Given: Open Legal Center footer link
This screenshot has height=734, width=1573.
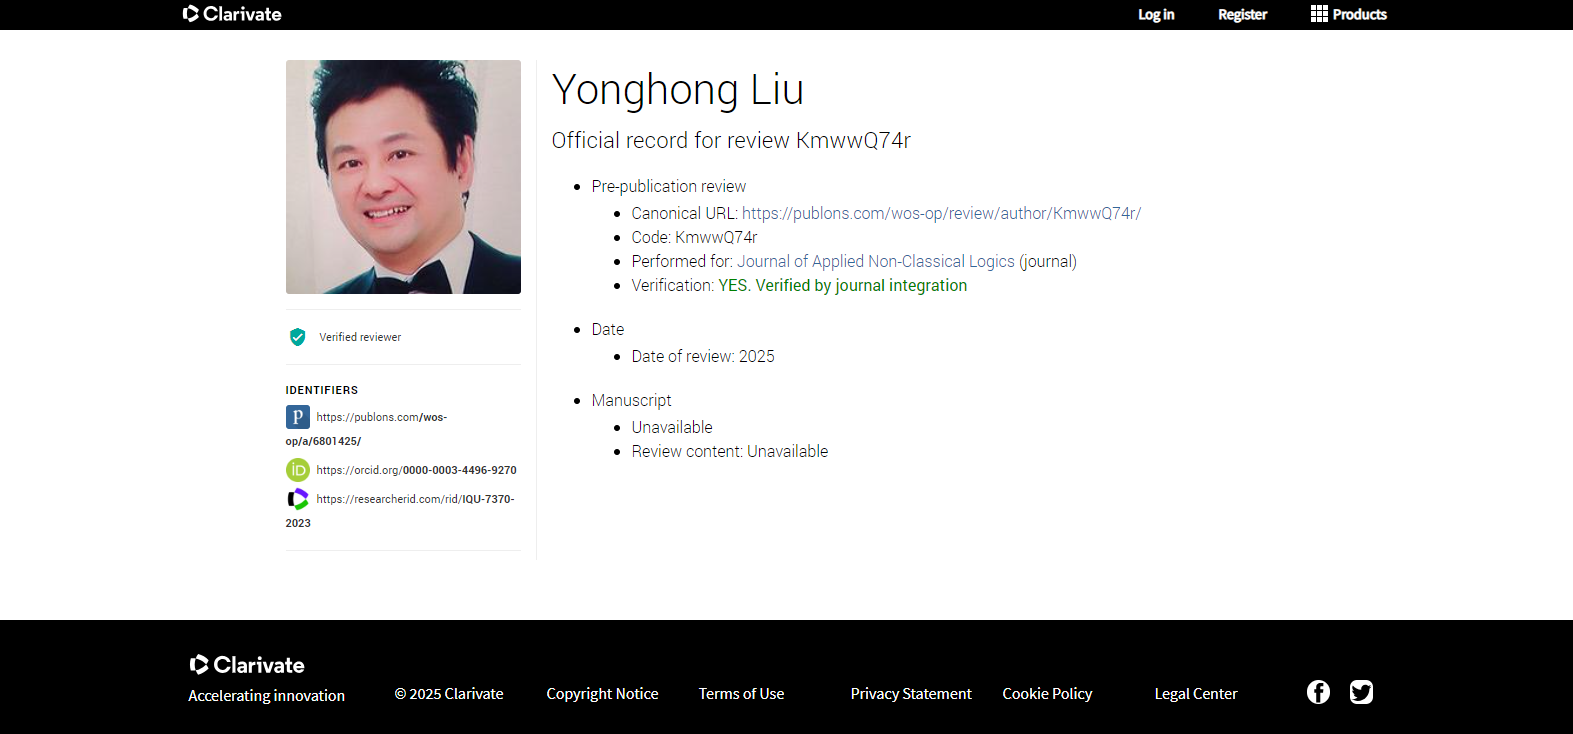Looking at the screenshot, I should pos(1196,694).
